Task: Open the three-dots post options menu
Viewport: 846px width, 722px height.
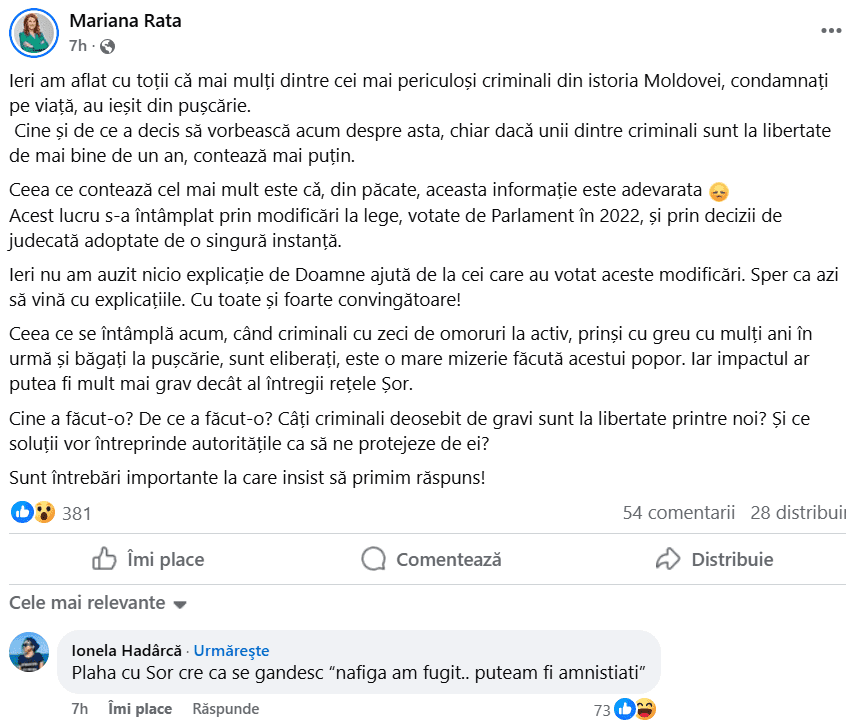Action: (x=831, y=31)
